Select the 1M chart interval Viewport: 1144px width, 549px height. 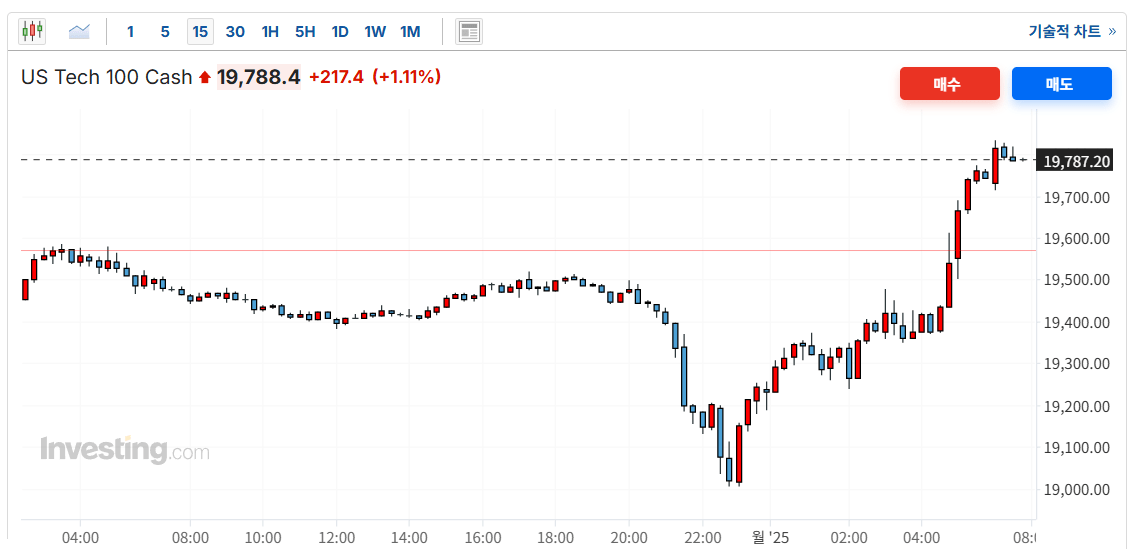[x=410, y=31]
